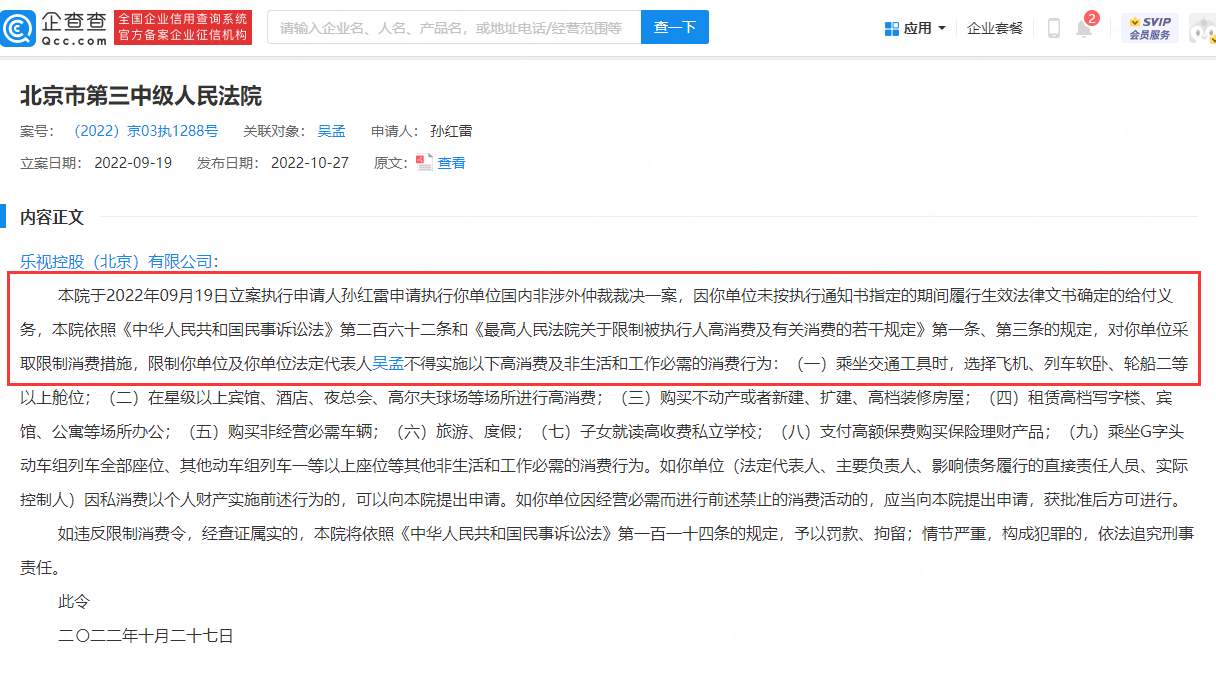Open 企业套餐 menu item
Viewport: 1216px width, 674px height.
coord(995,28)
